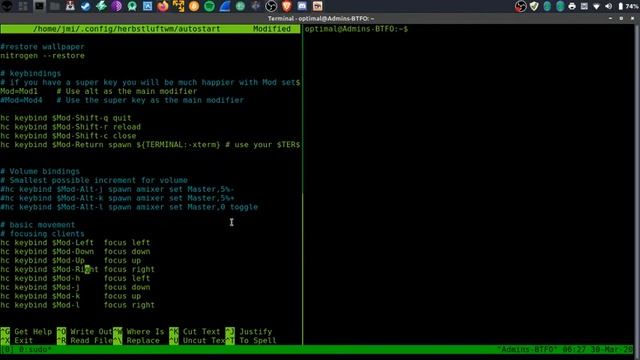Click nano's 'Where Is' shortcut label
This screenshot has height=360, width=640.
145,332
